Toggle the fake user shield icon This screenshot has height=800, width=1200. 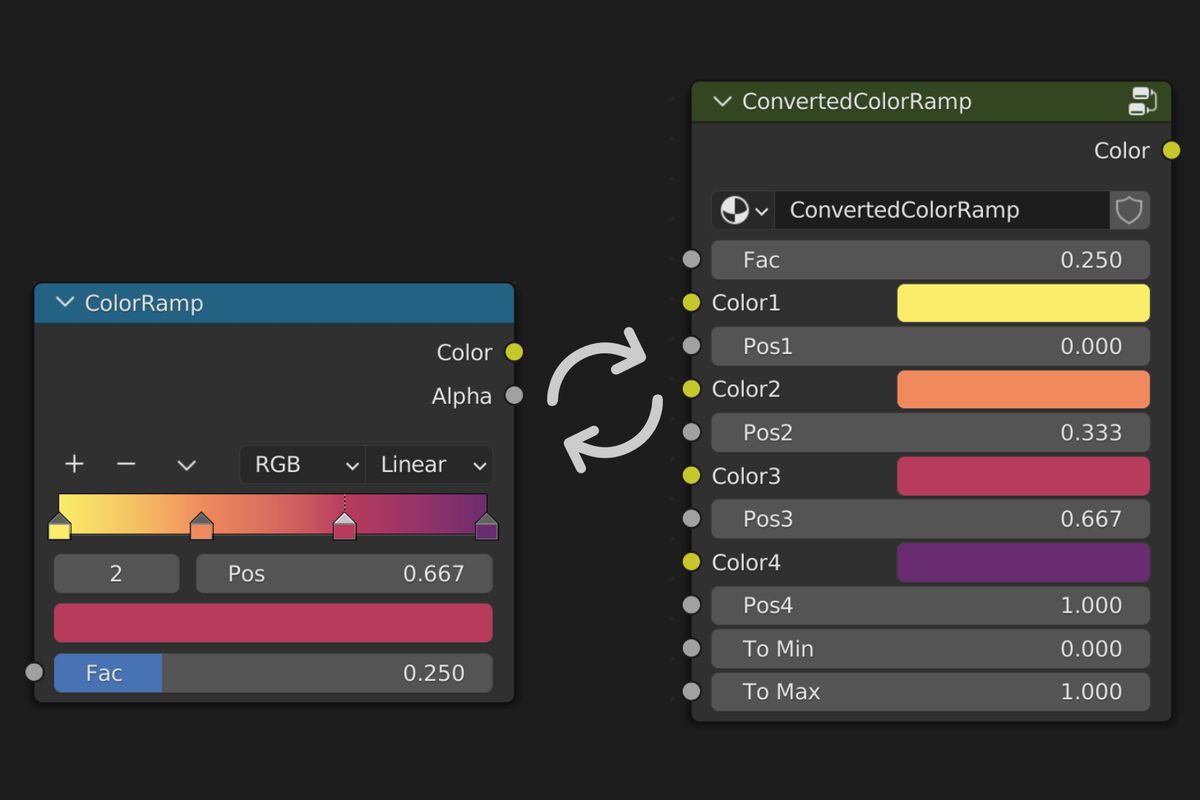[x=1129, y=210]
